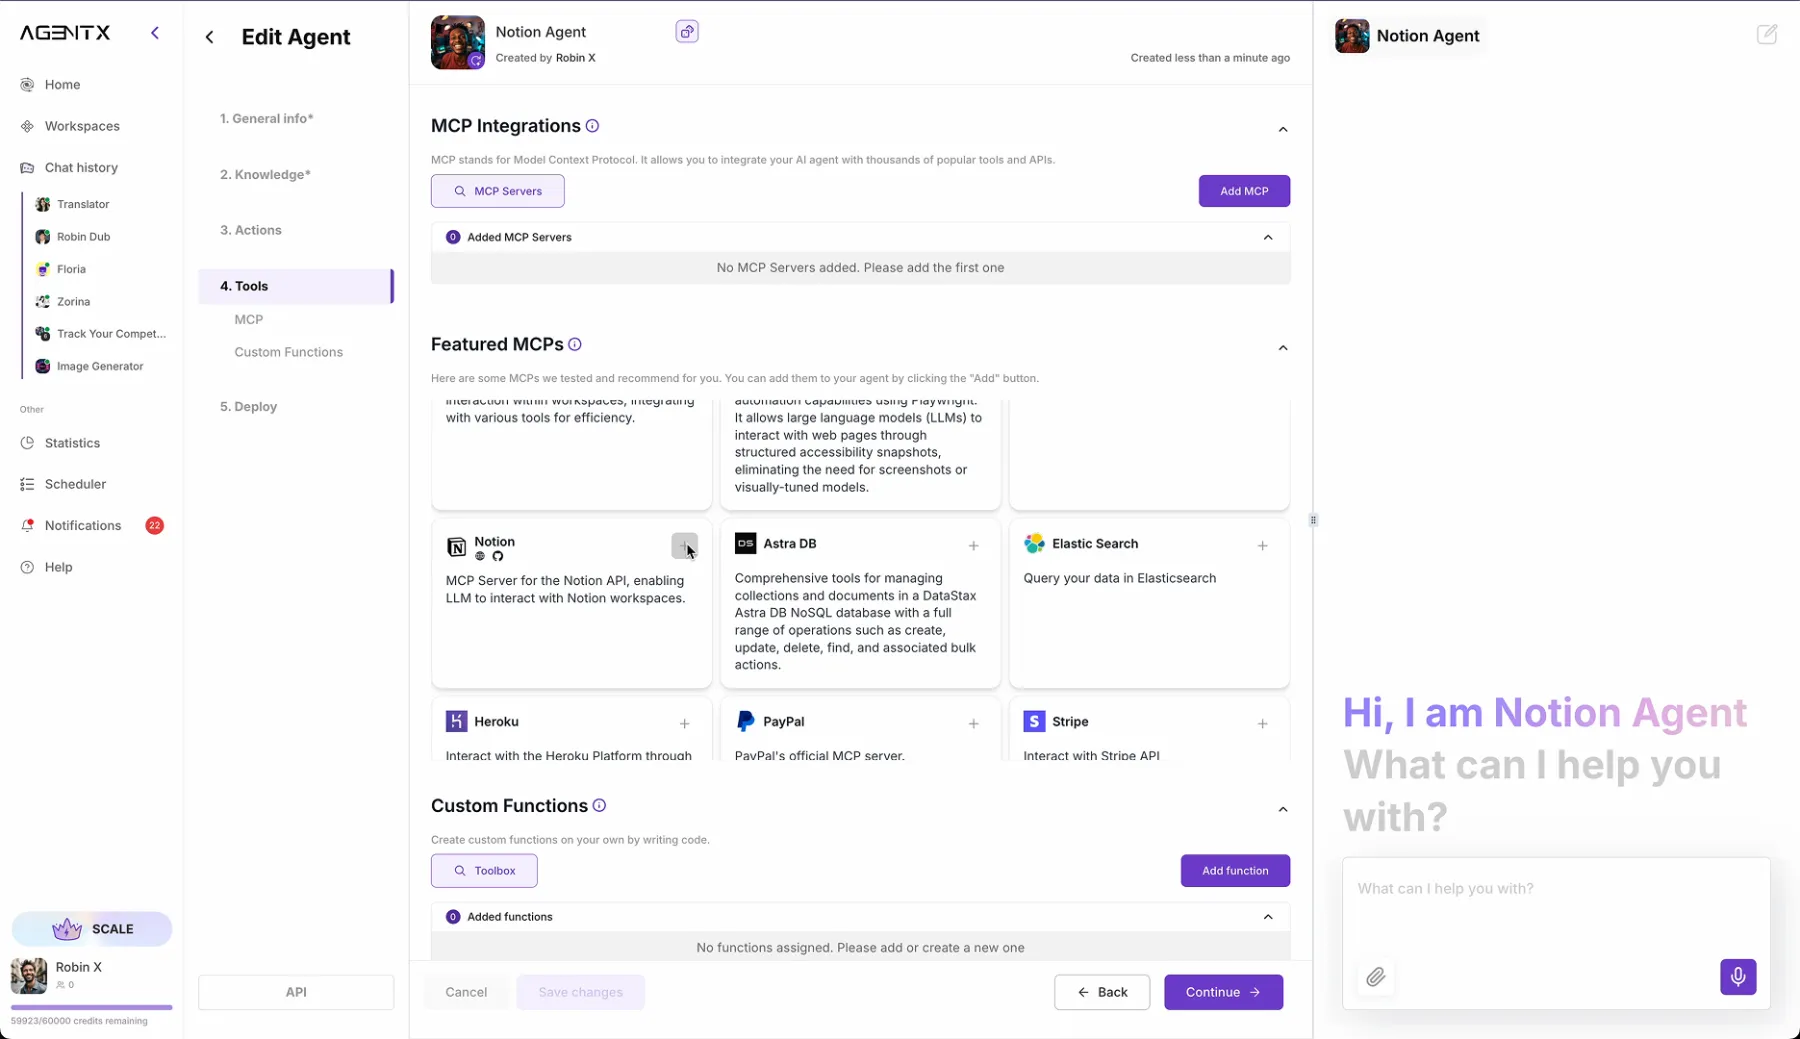Jump to the MCP sub-section
The image size is (1800, 1039).
click(x=248, y=320)
